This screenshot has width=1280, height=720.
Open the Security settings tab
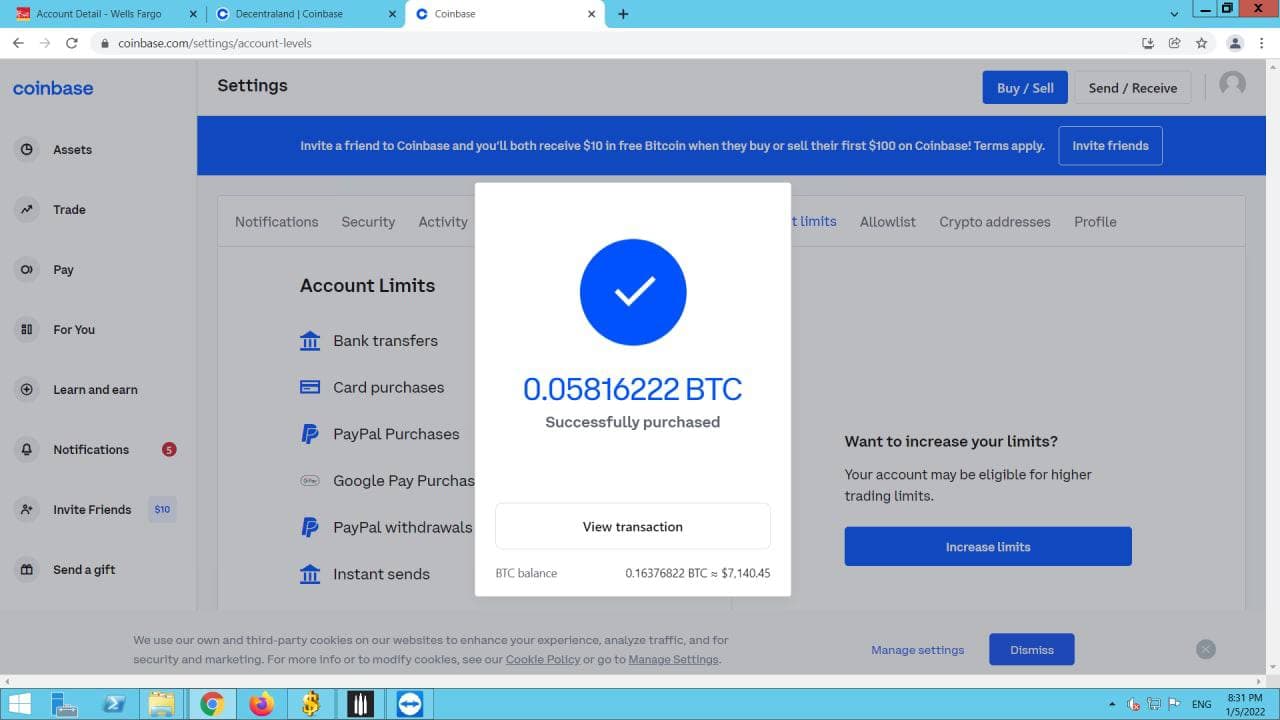point(368,222)
